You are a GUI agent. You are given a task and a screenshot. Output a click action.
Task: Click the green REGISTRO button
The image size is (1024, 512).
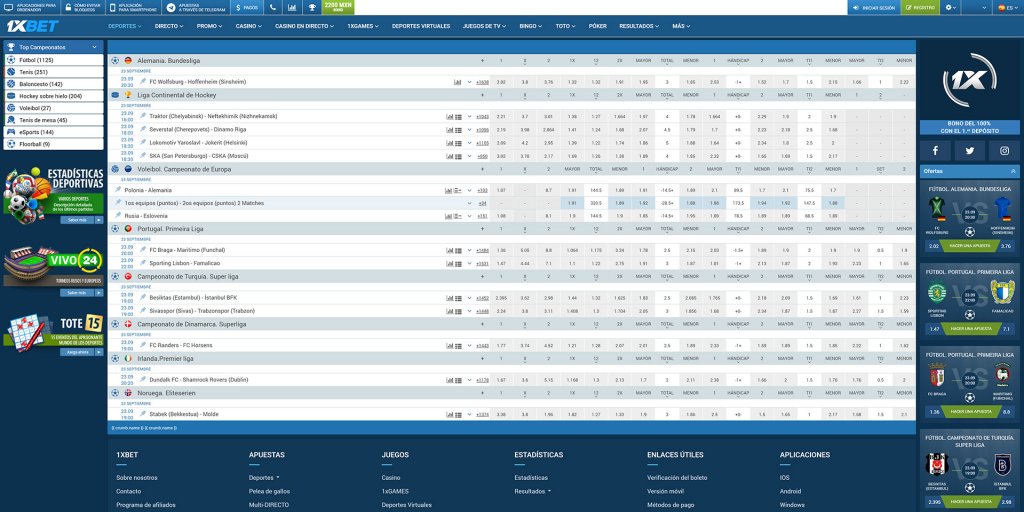pyautogui.click(x=920, y=7)
